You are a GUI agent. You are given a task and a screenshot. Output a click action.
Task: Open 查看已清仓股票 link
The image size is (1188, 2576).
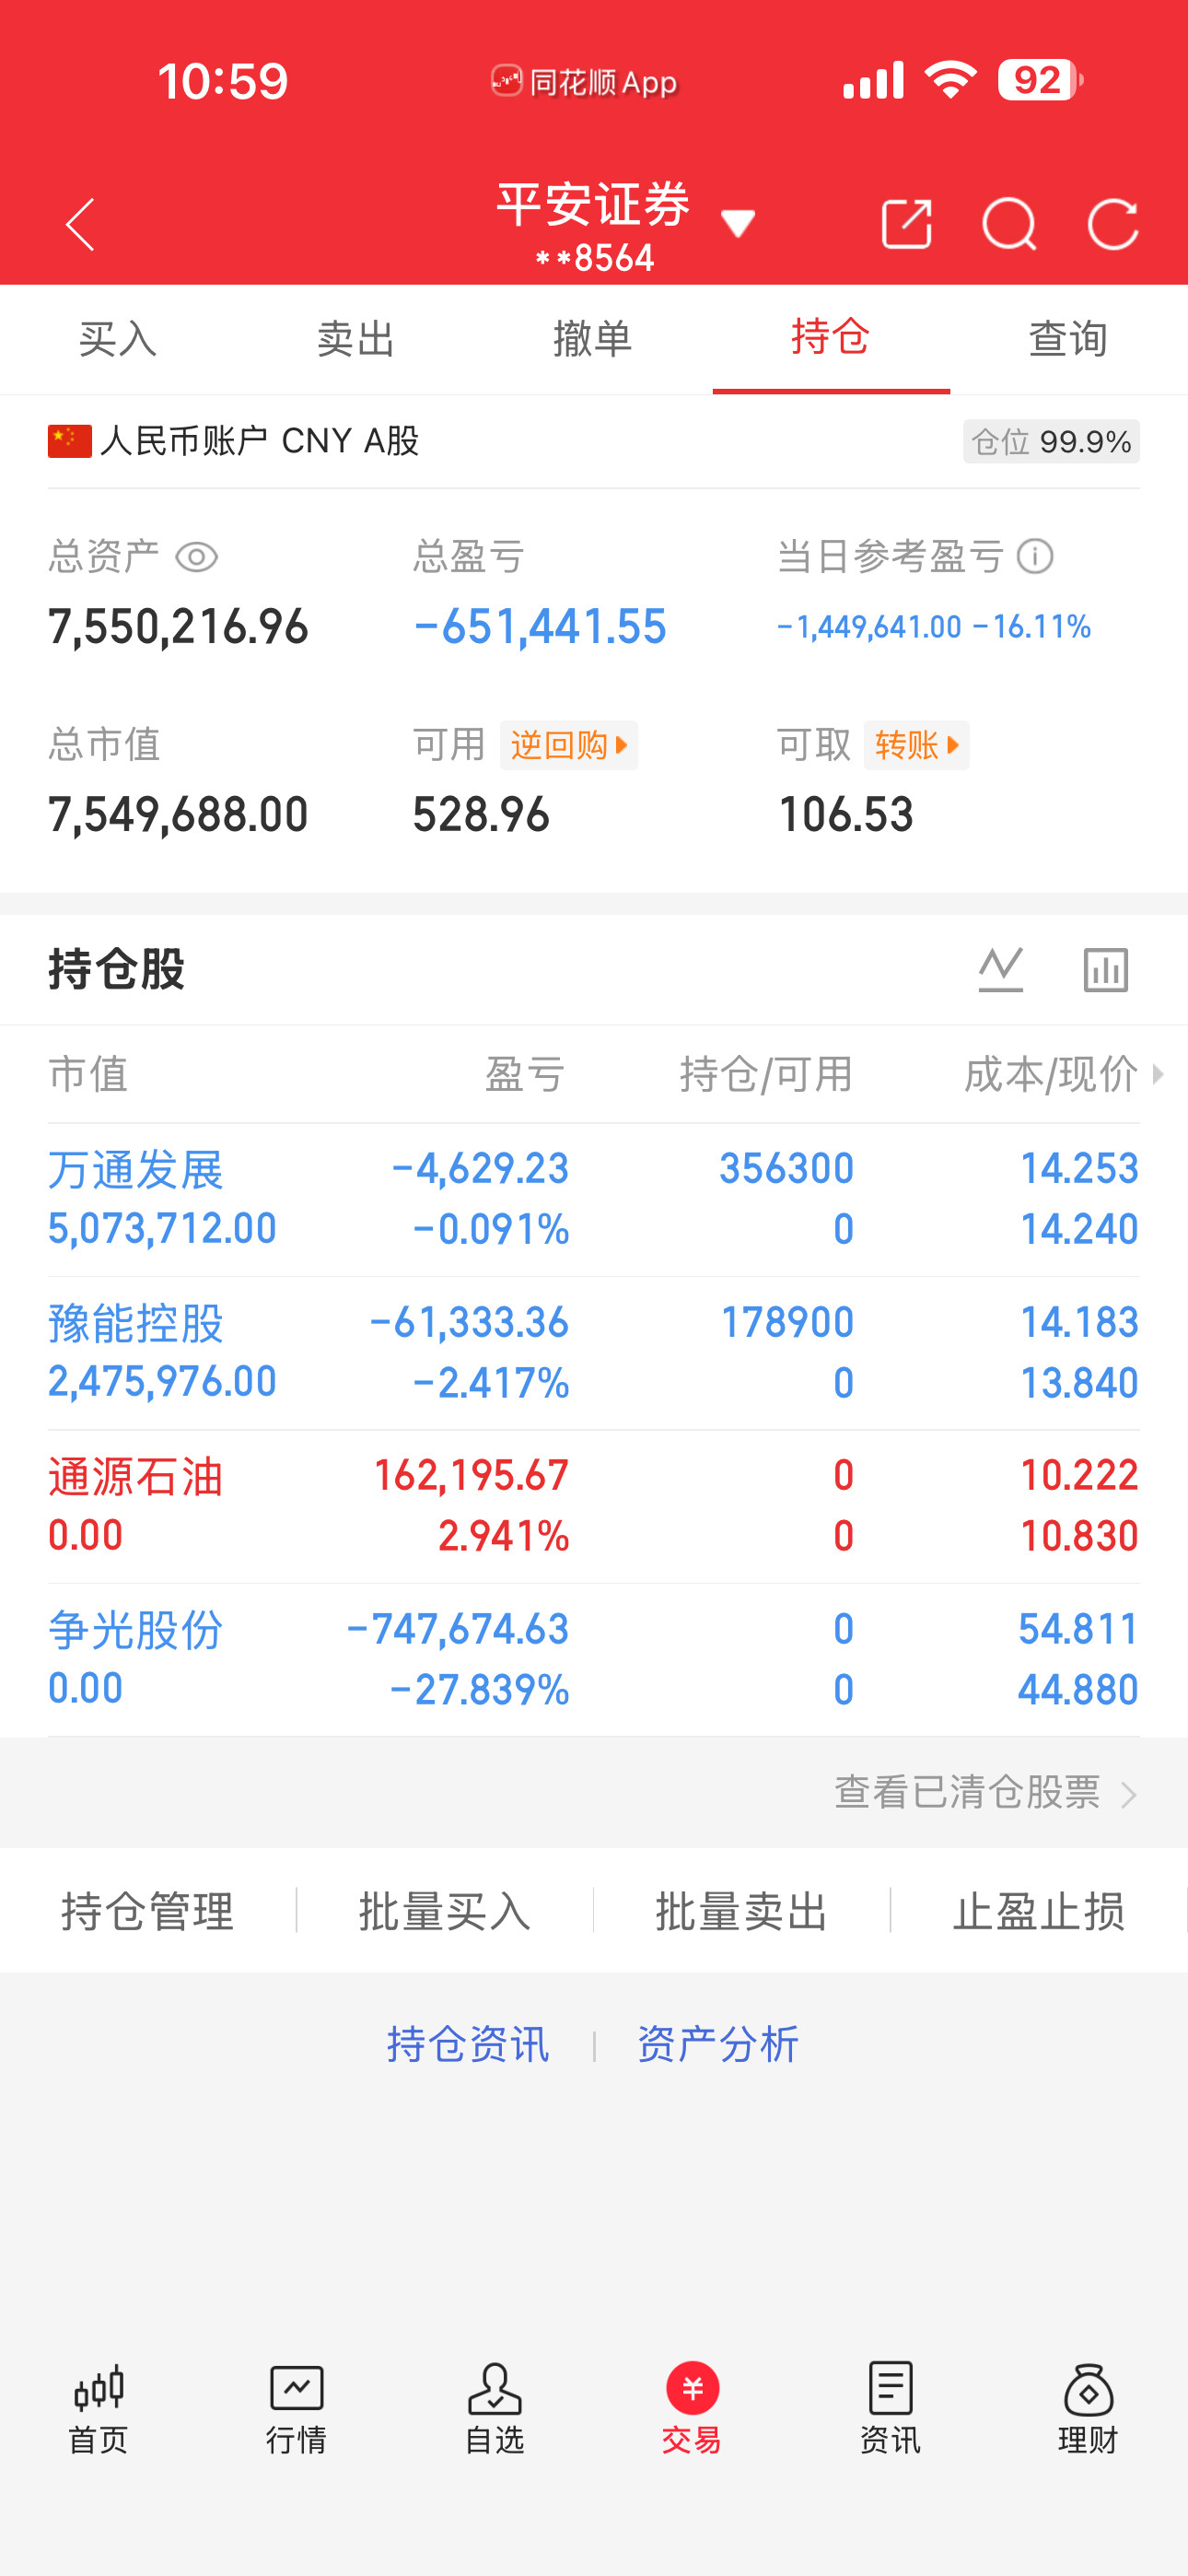(x=986, y=1792)
